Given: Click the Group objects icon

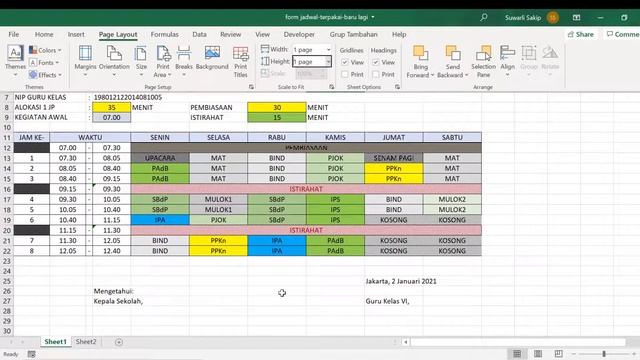Looking at the screenshot, I should (529, 54).
